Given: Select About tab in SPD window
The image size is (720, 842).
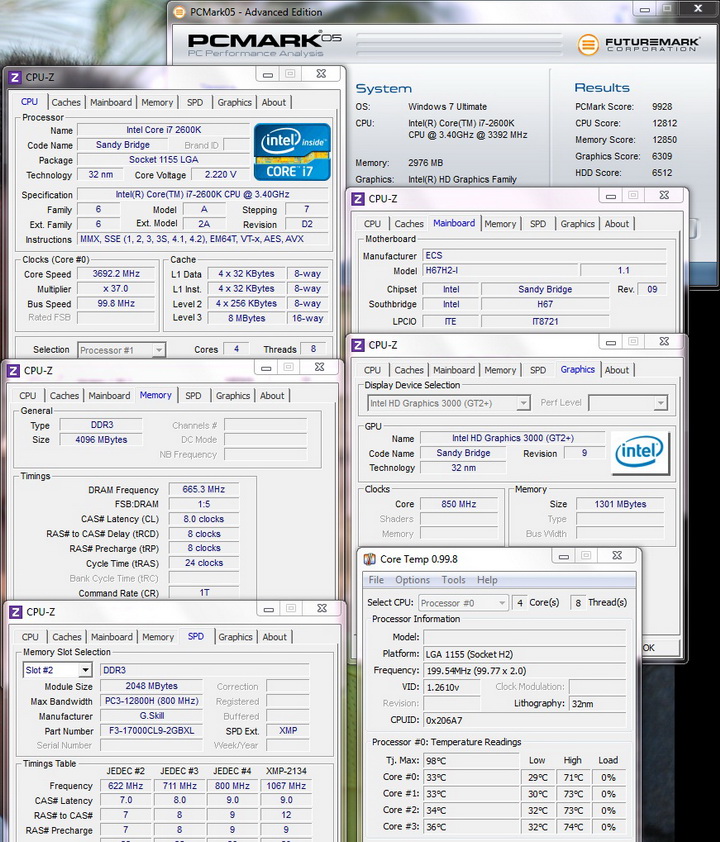Looking at the screenshot, I should click(x=274, y=637).
